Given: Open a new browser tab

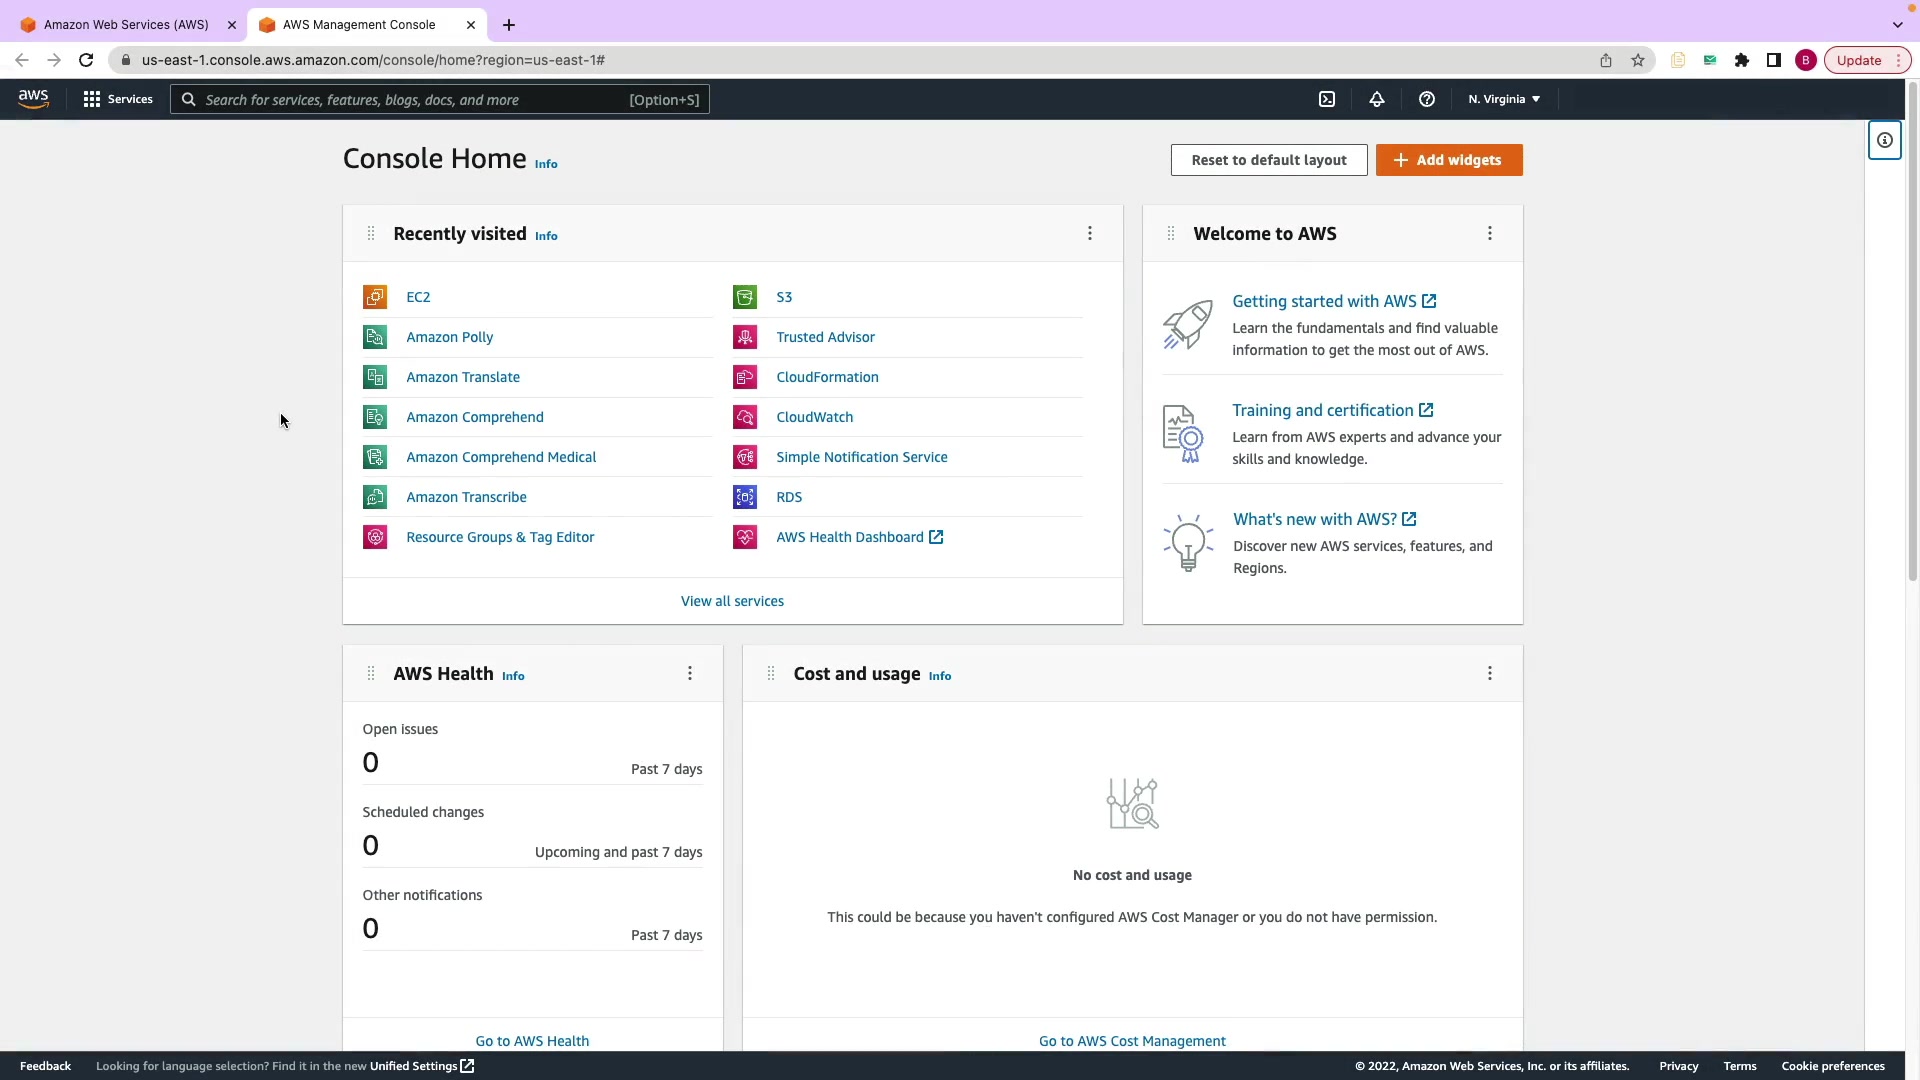Looking at the screenshot, I should point(509,24).
